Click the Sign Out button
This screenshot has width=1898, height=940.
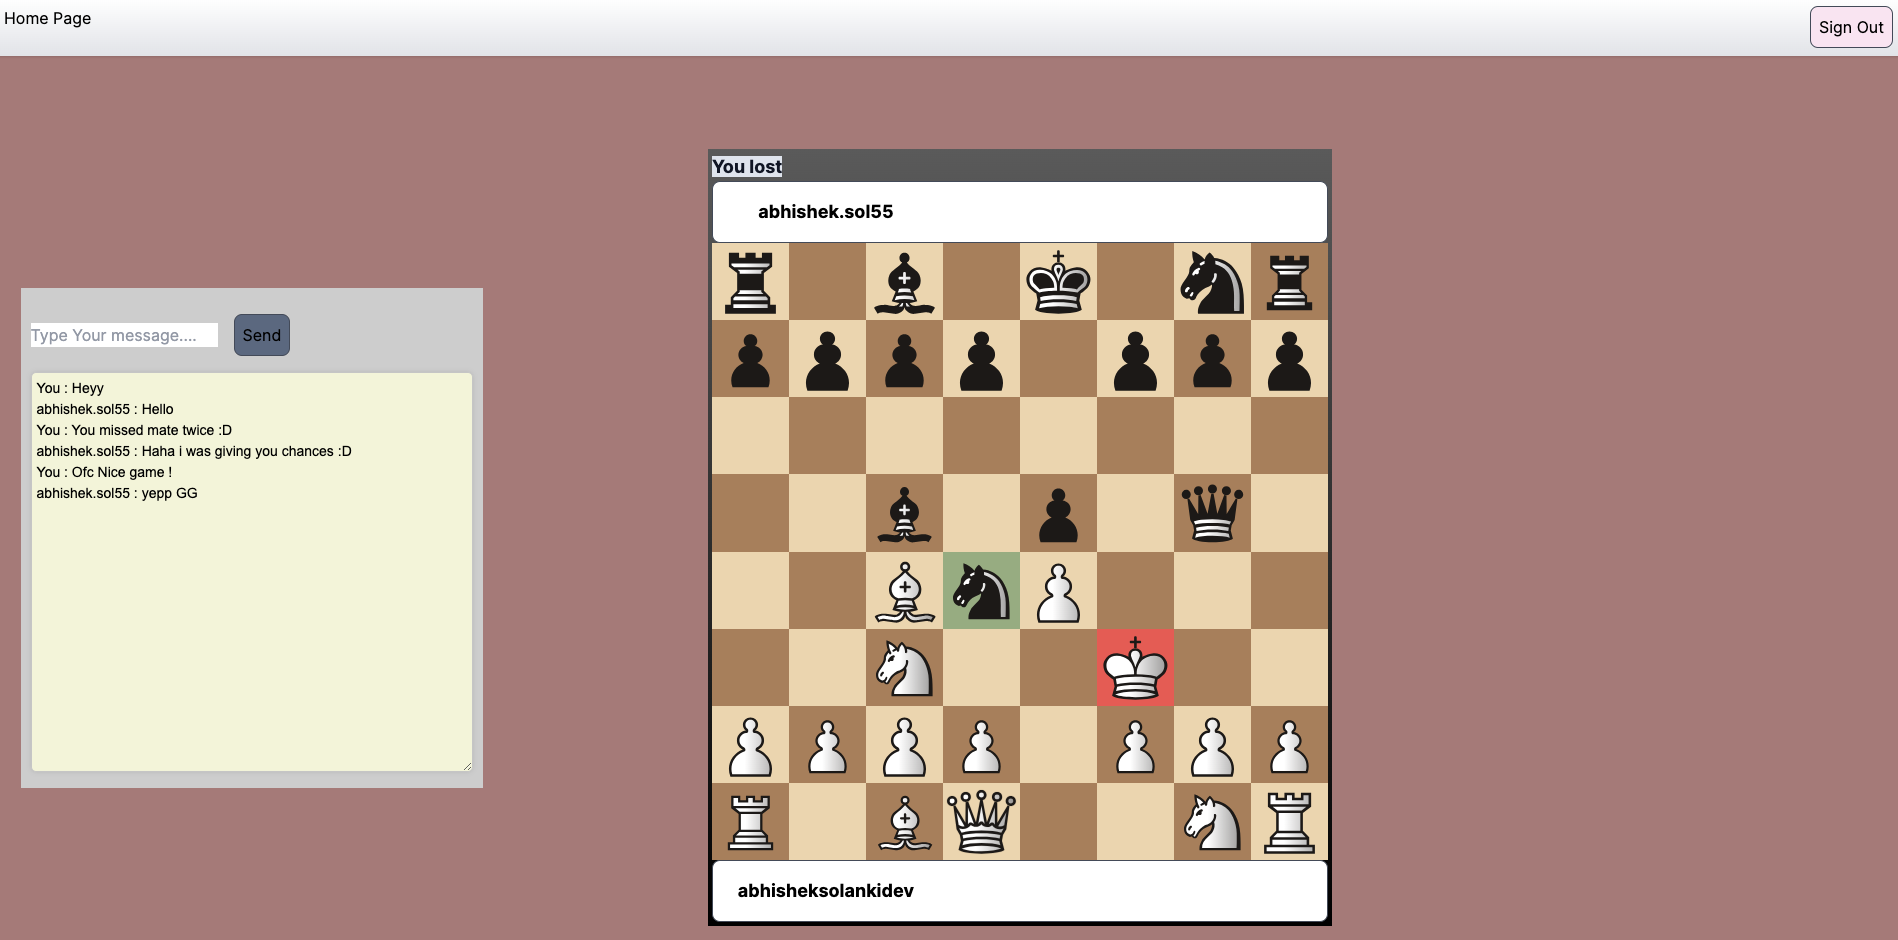[x=1850, y=27]
